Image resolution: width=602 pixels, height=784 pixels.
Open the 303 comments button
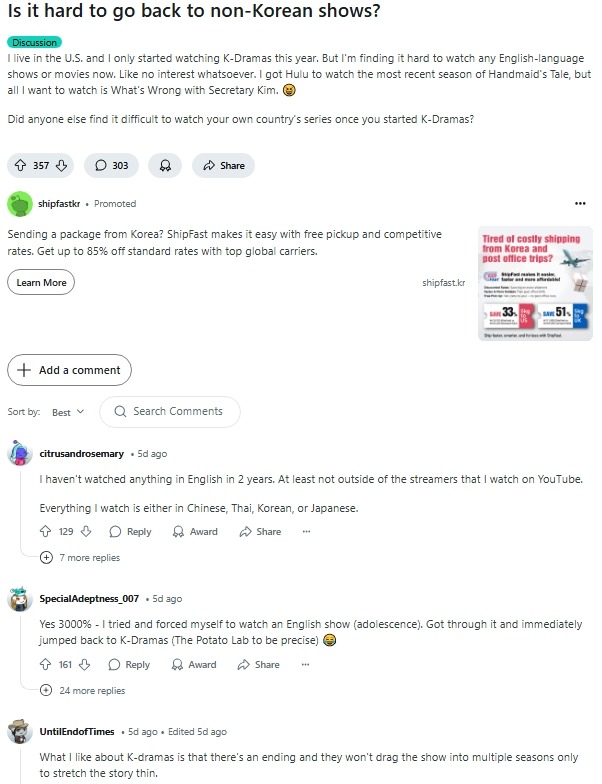click(x=111, y=166)
